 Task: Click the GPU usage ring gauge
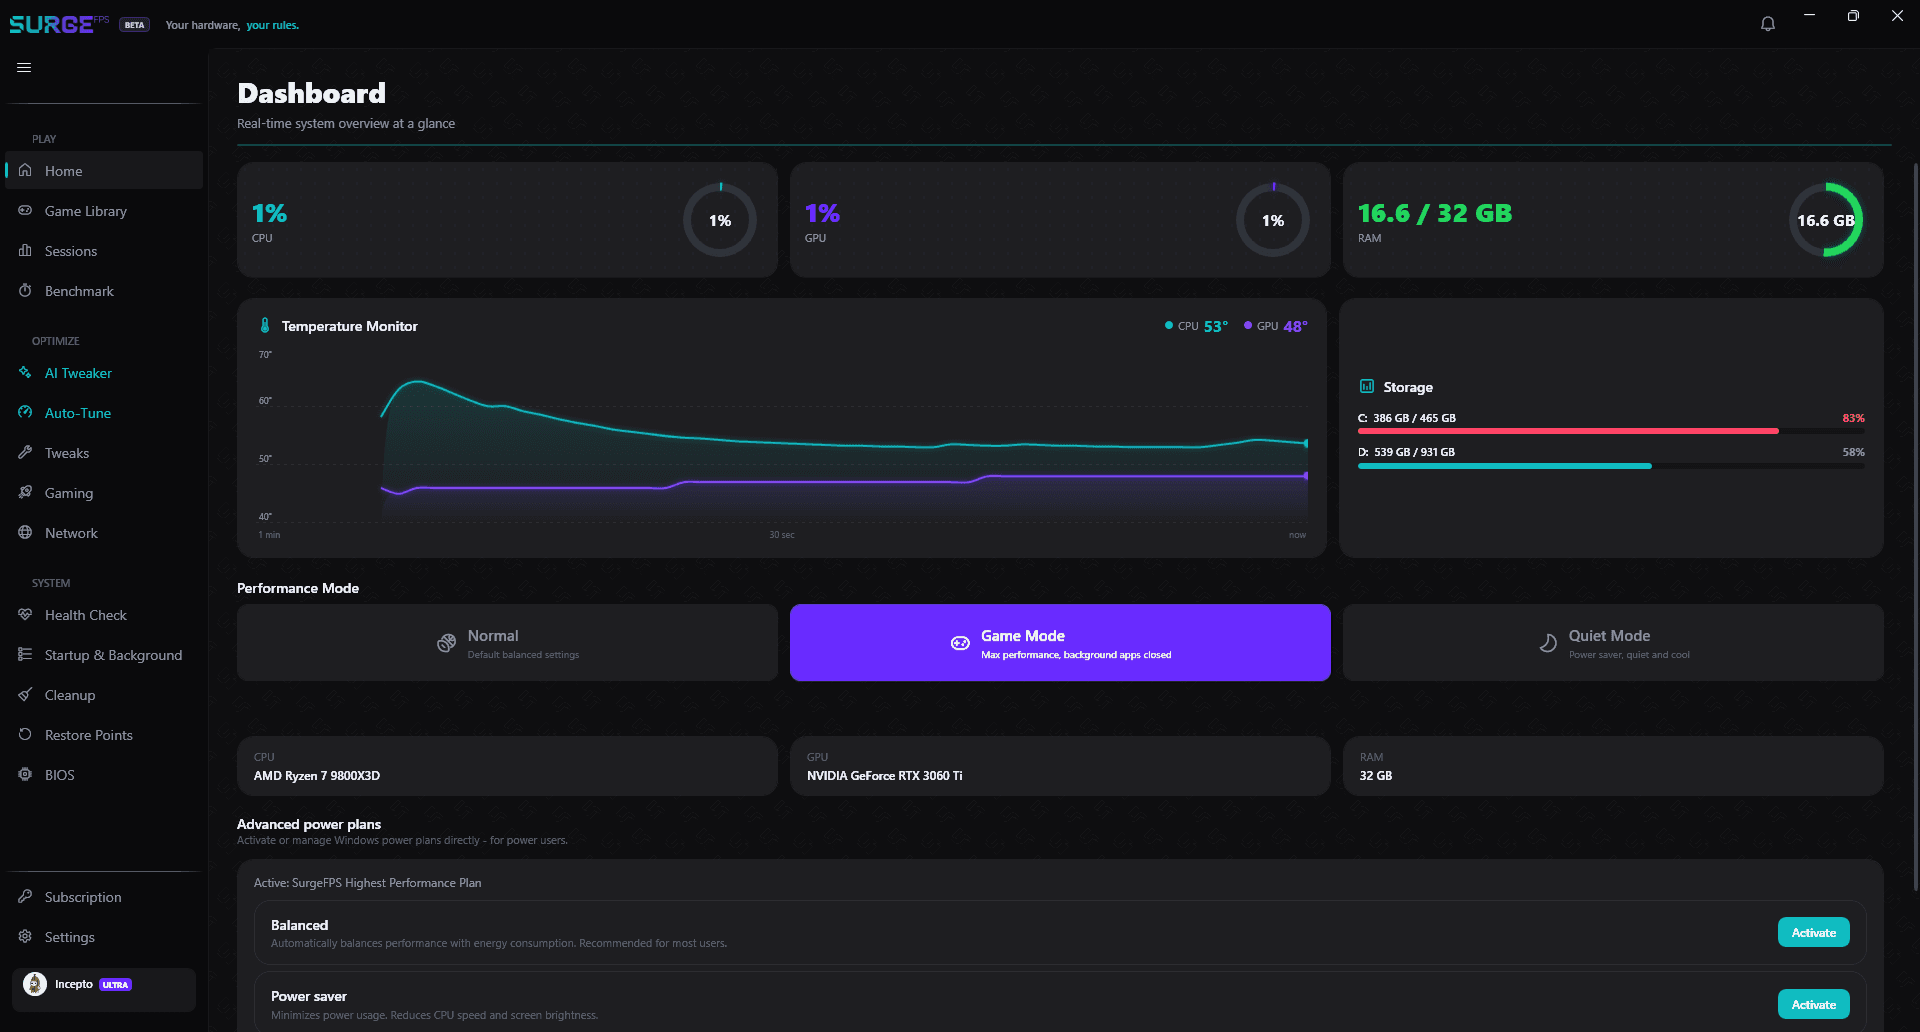click(x=1273, y=220)
